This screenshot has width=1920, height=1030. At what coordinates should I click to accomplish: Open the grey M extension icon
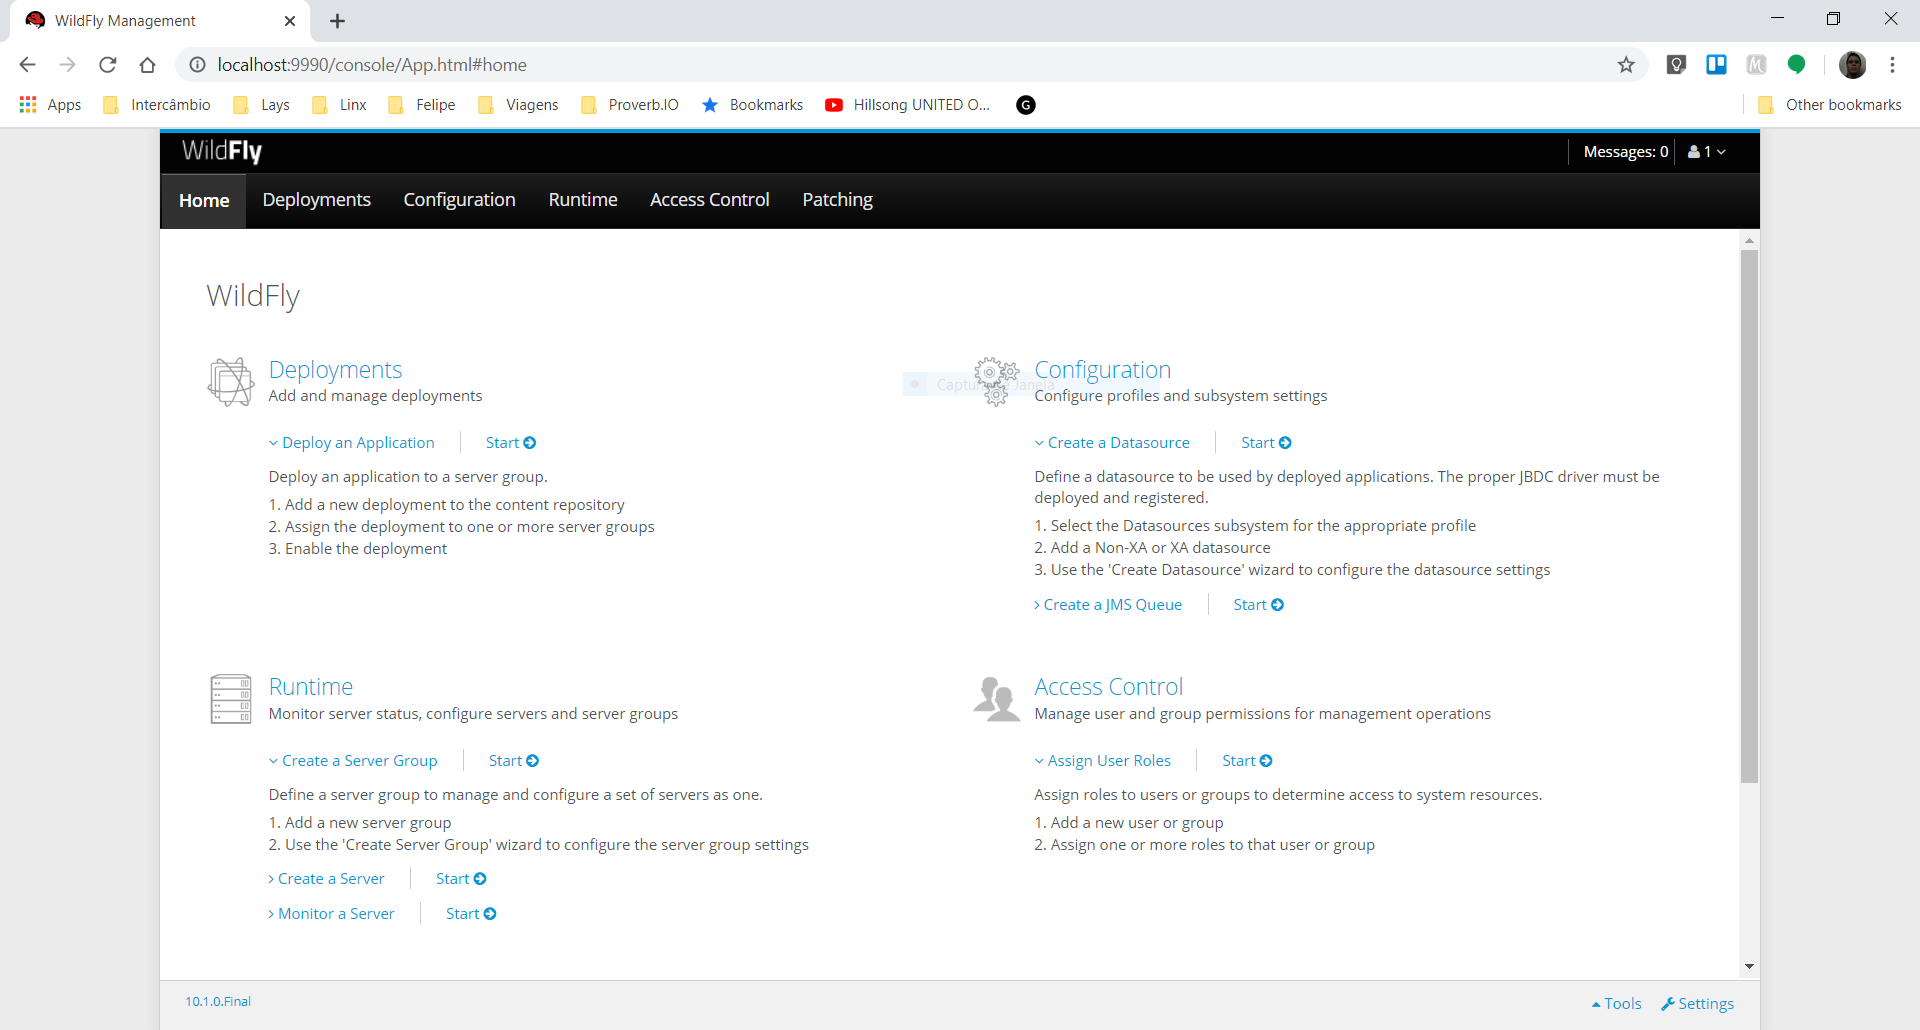point(1757,65)
